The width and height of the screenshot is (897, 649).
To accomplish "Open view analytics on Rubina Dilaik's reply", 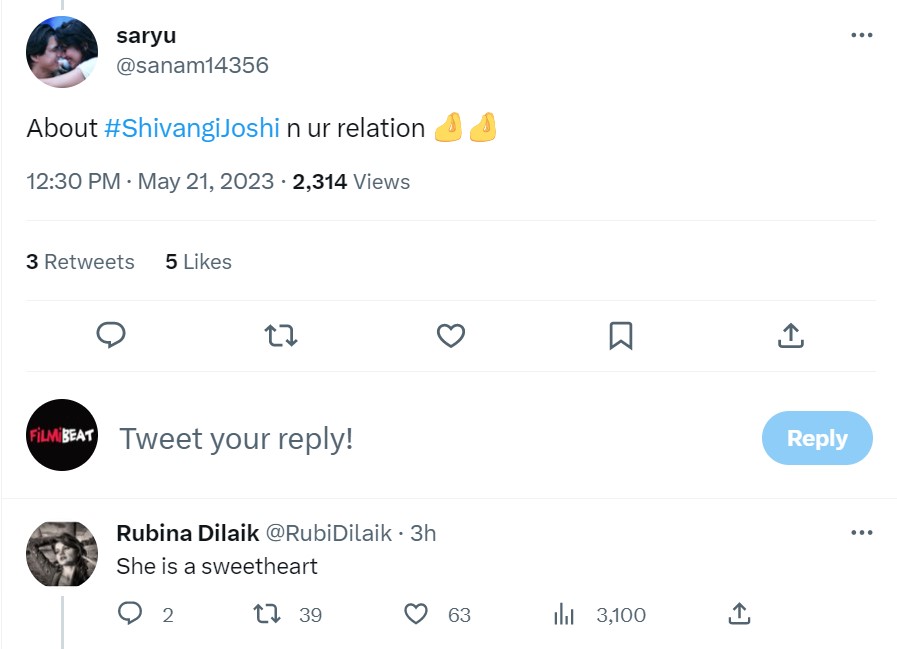I will 566,614.
